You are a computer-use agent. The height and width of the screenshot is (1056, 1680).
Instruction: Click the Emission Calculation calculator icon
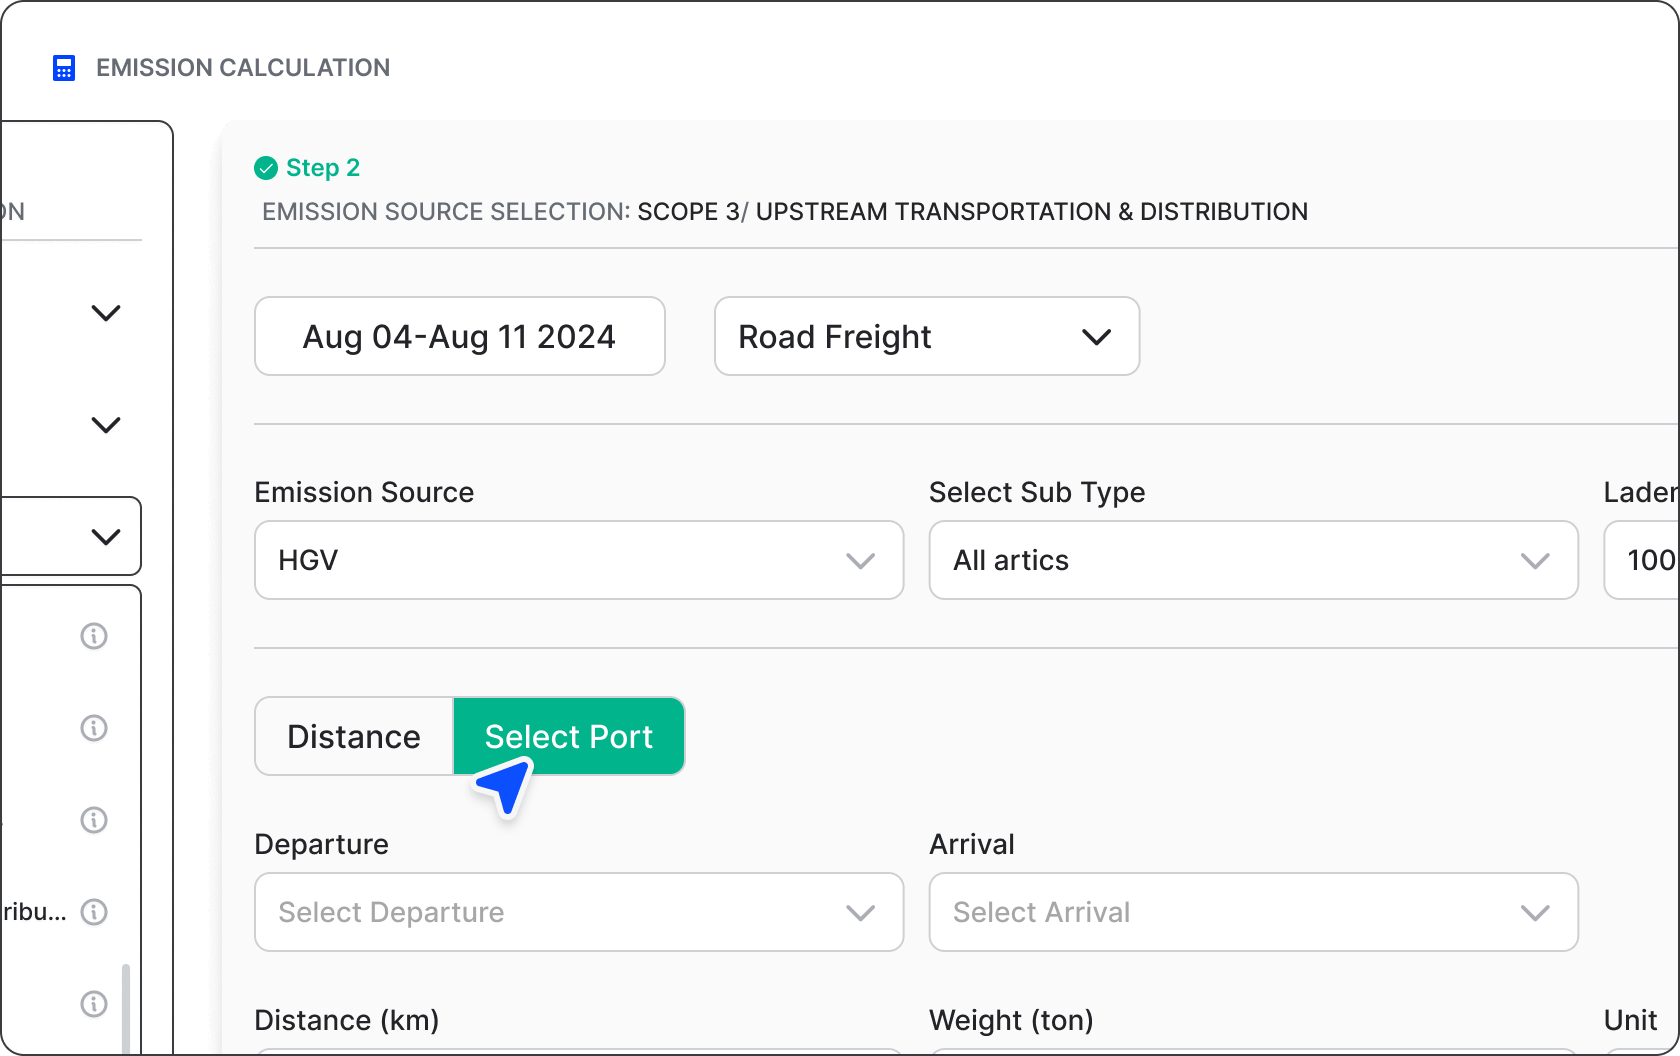point(64,68)
